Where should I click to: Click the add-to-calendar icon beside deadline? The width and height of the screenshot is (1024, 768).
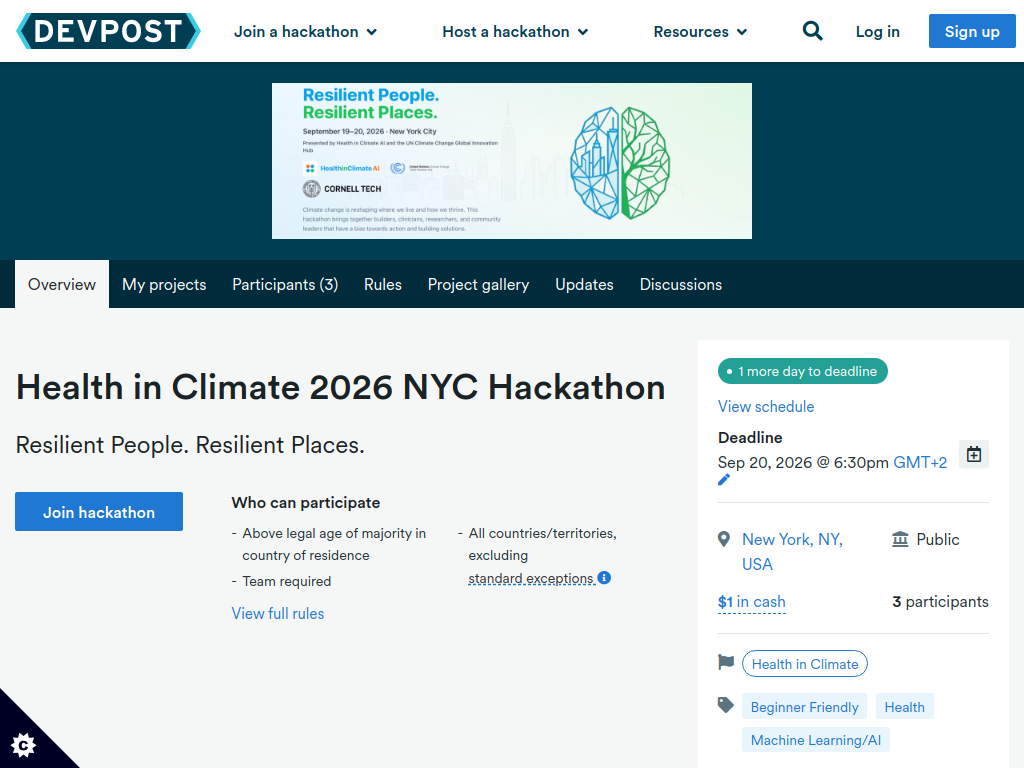click(974, 455)
